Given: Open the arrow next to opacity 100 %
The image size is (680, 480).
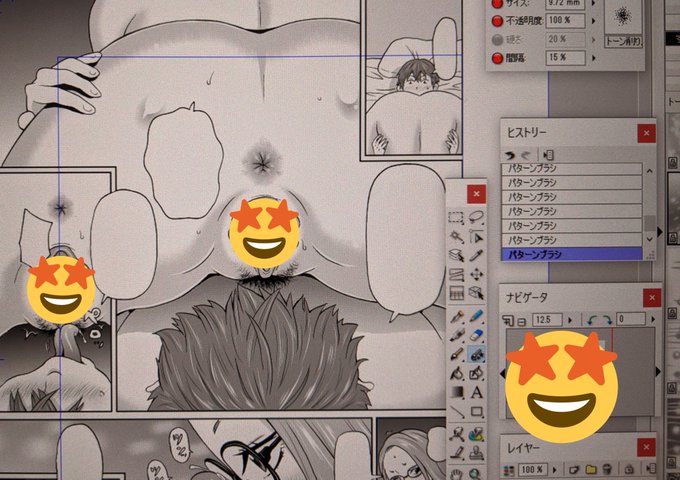Looking at the screenshot, I should tap(594, 20).
